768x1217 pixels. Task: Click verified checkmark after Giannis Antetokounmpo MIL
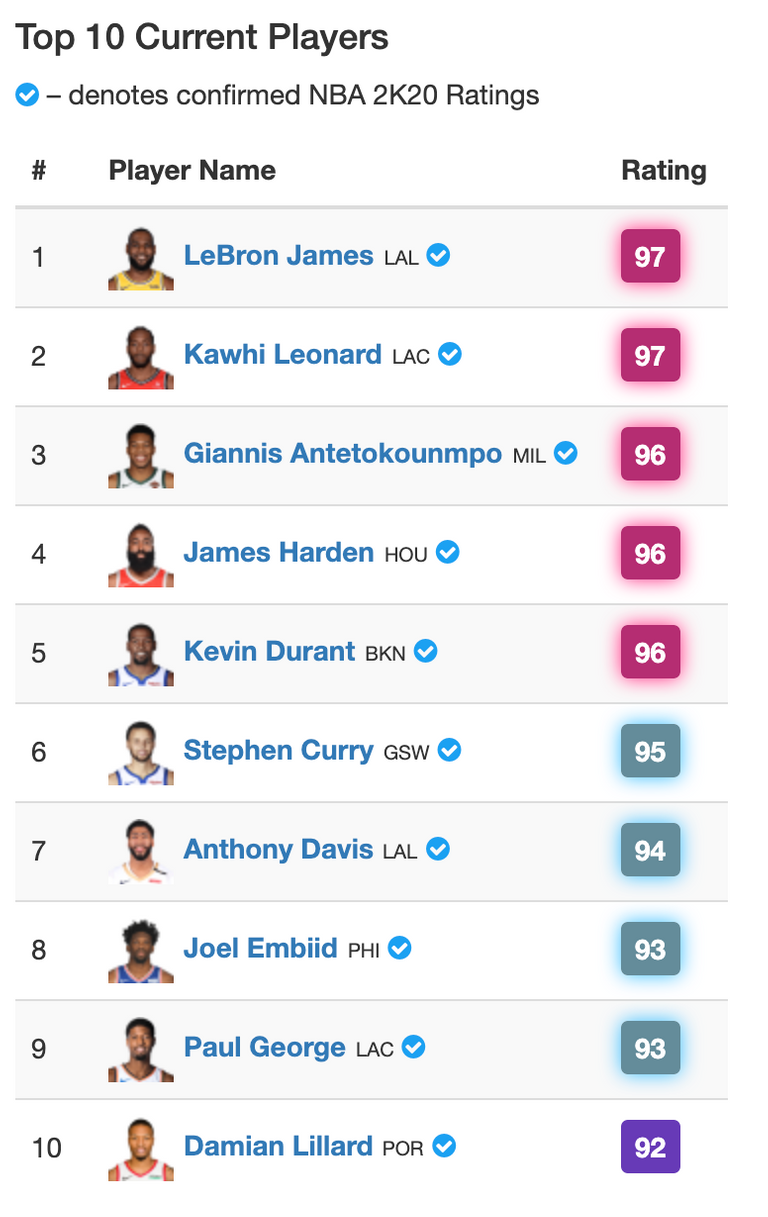(x=566, y=454)
